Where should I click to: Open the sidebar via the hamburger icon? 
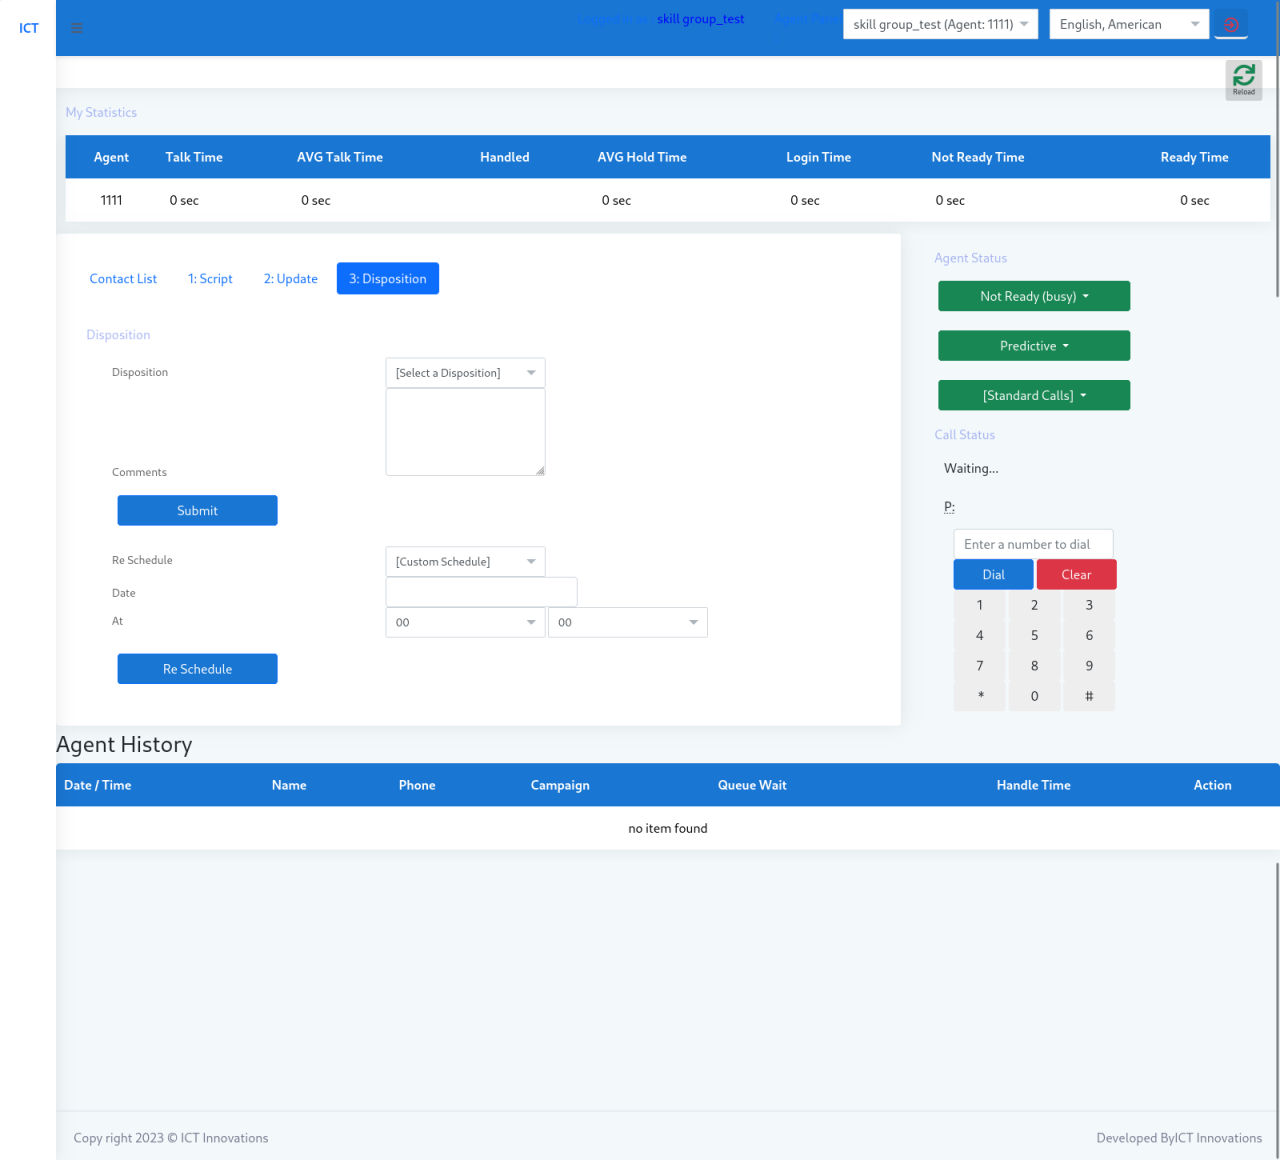(x=77, y=28)
